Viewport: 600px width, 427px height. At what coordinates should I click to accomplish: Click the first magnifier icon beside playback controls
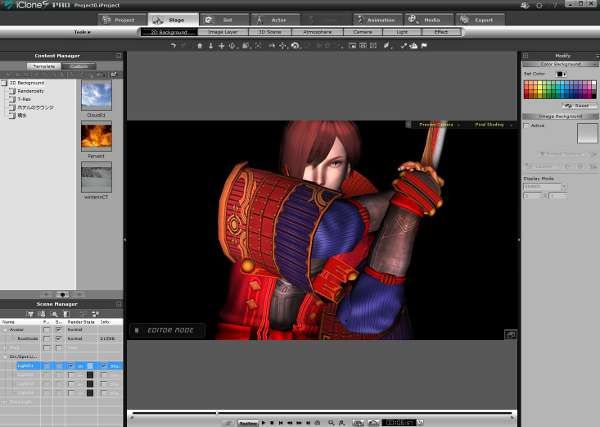[x=331, y=422]
